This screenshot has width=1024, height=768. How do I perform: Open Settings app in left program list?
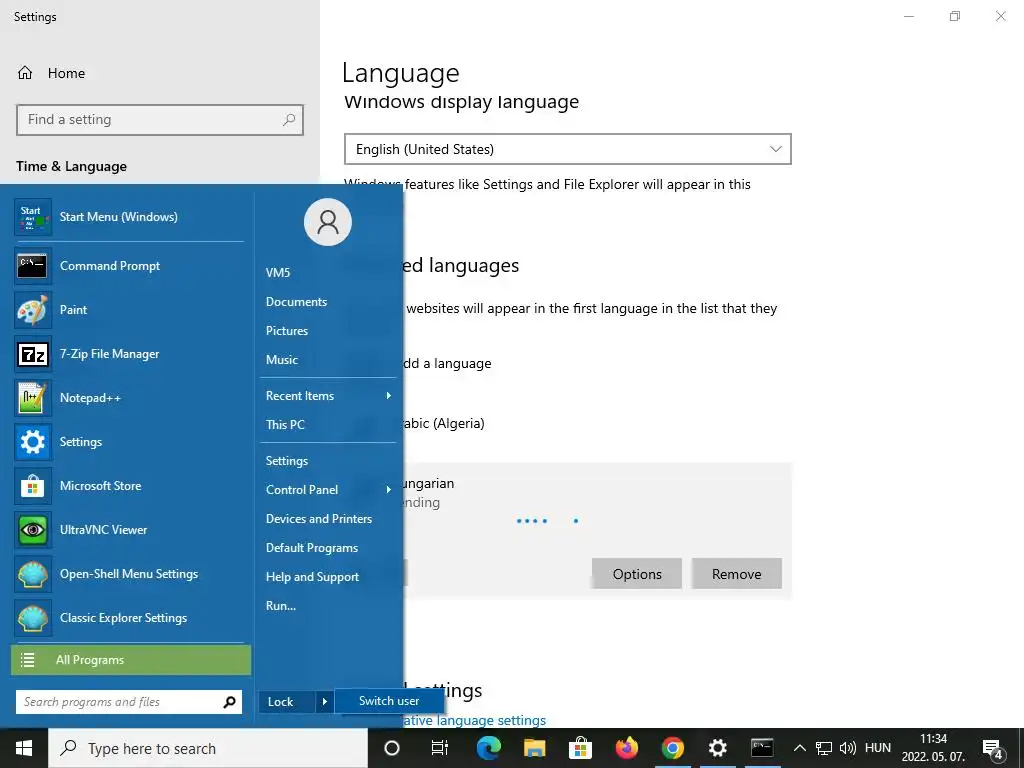129,442
